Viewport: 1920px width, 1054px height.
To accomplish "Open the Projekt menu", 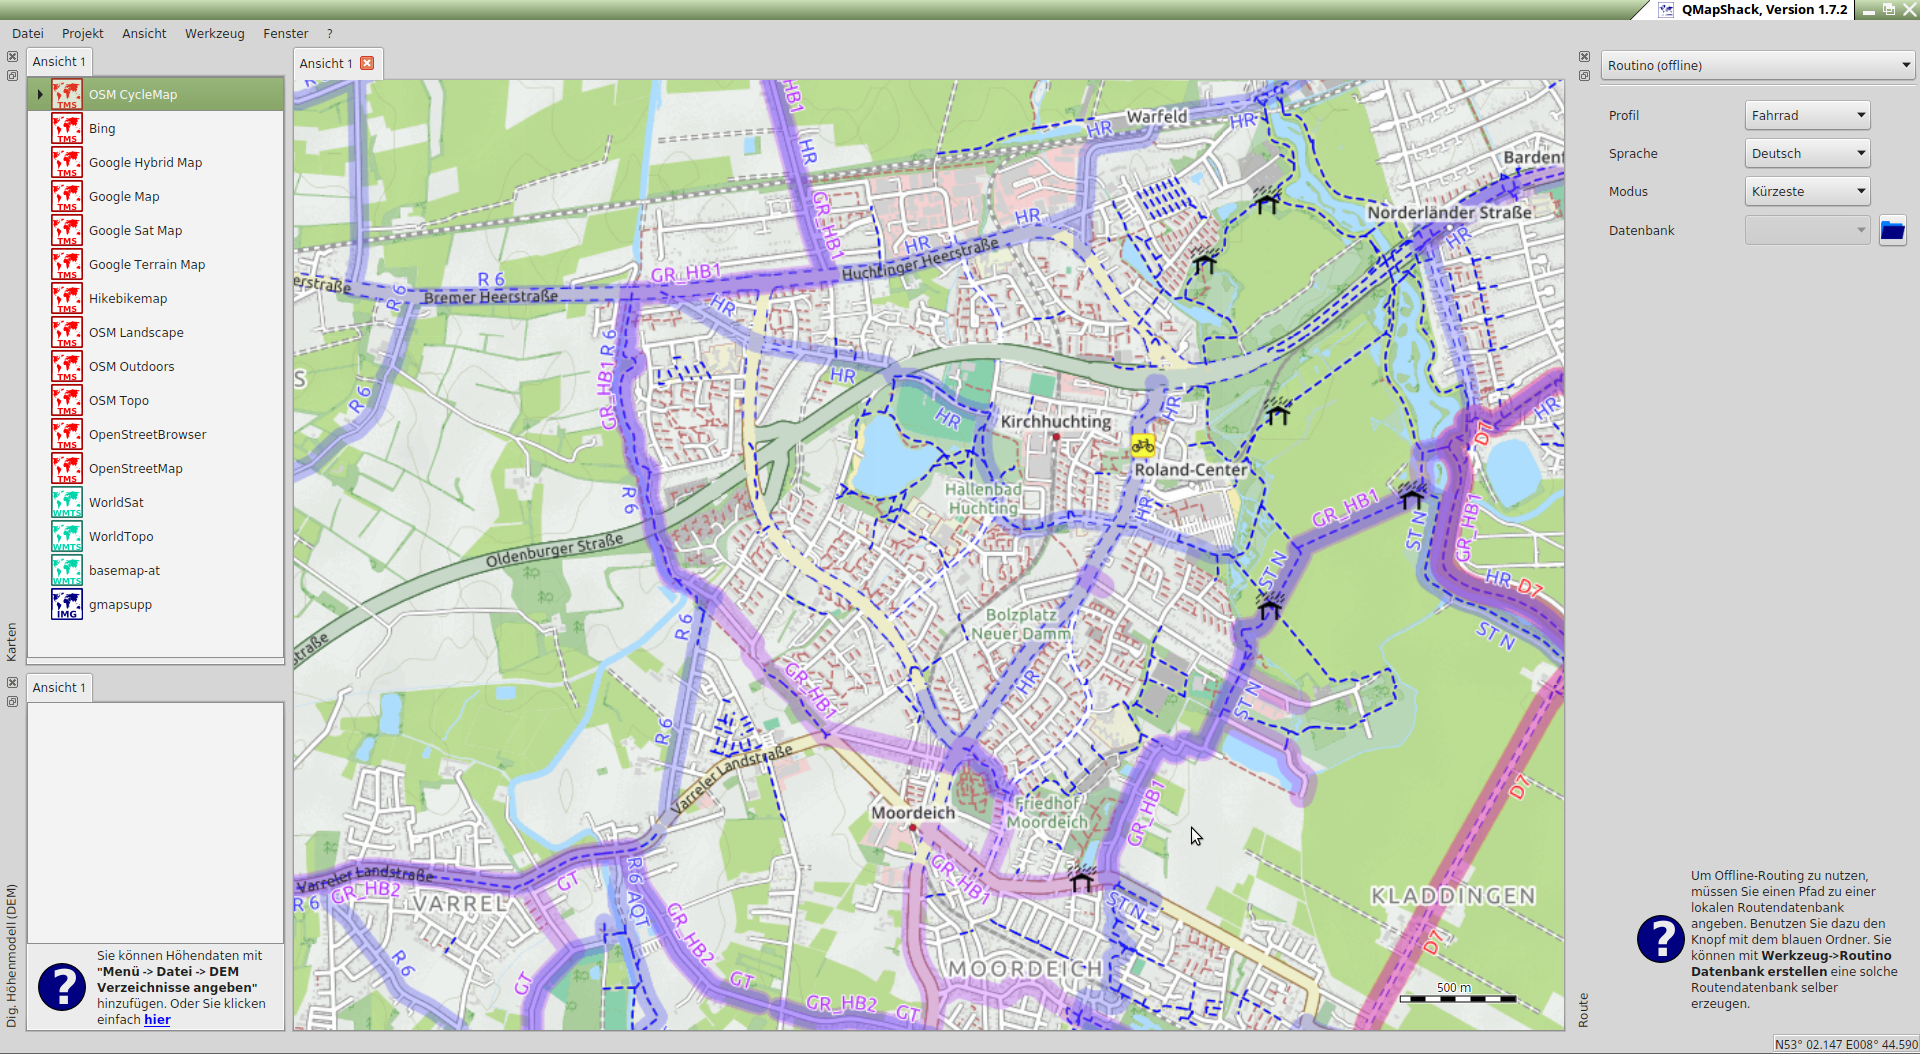I will point(83,33).
